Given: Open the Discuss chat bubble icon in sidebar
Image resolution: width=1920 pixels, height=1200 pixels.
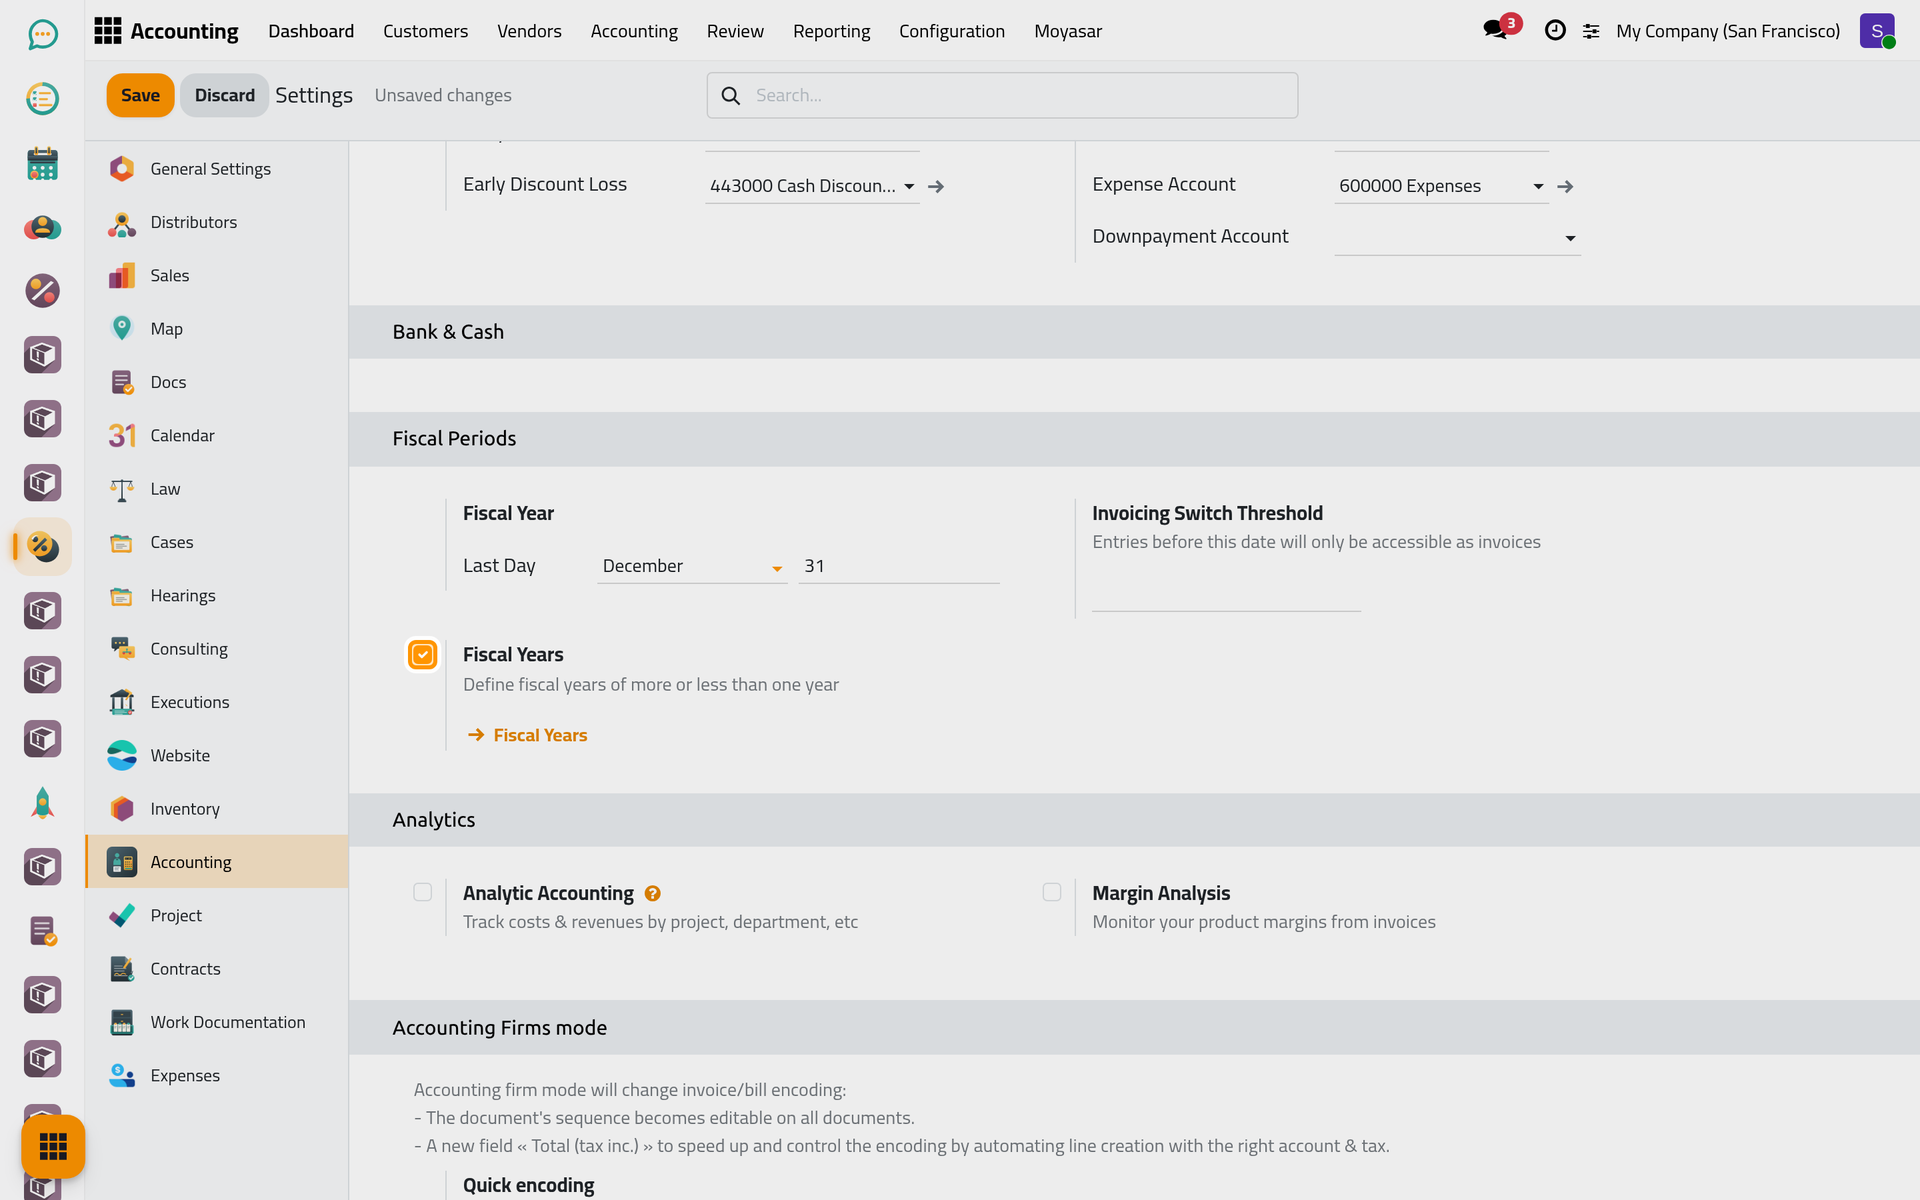Looking at the screenshot, I should [x=42, y=35].
